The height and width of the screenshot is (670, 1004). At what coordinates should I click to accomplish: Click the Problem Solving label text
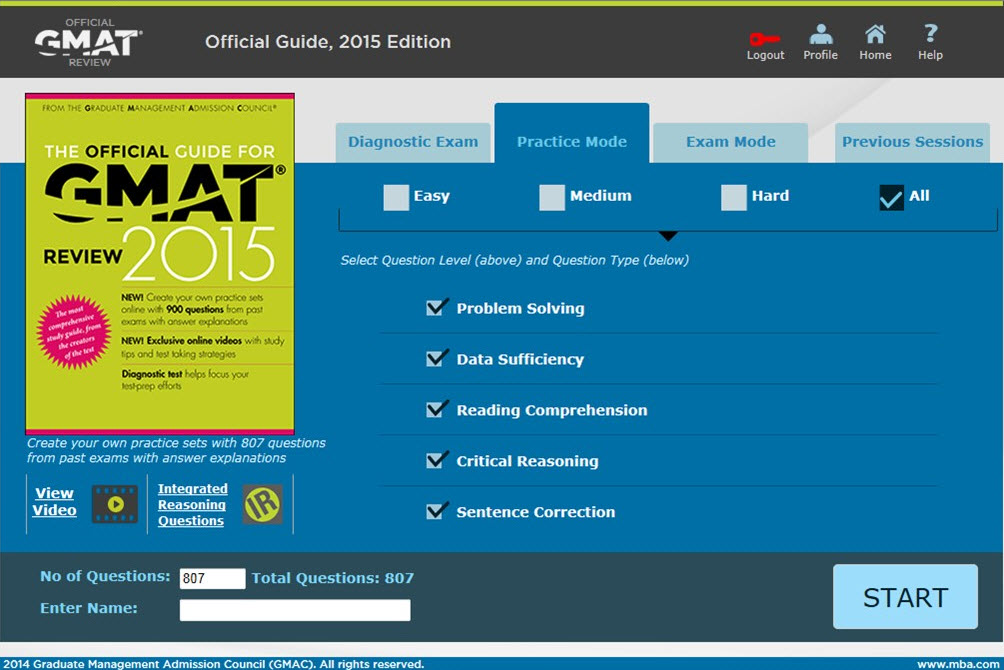click(x=521, y=309)
